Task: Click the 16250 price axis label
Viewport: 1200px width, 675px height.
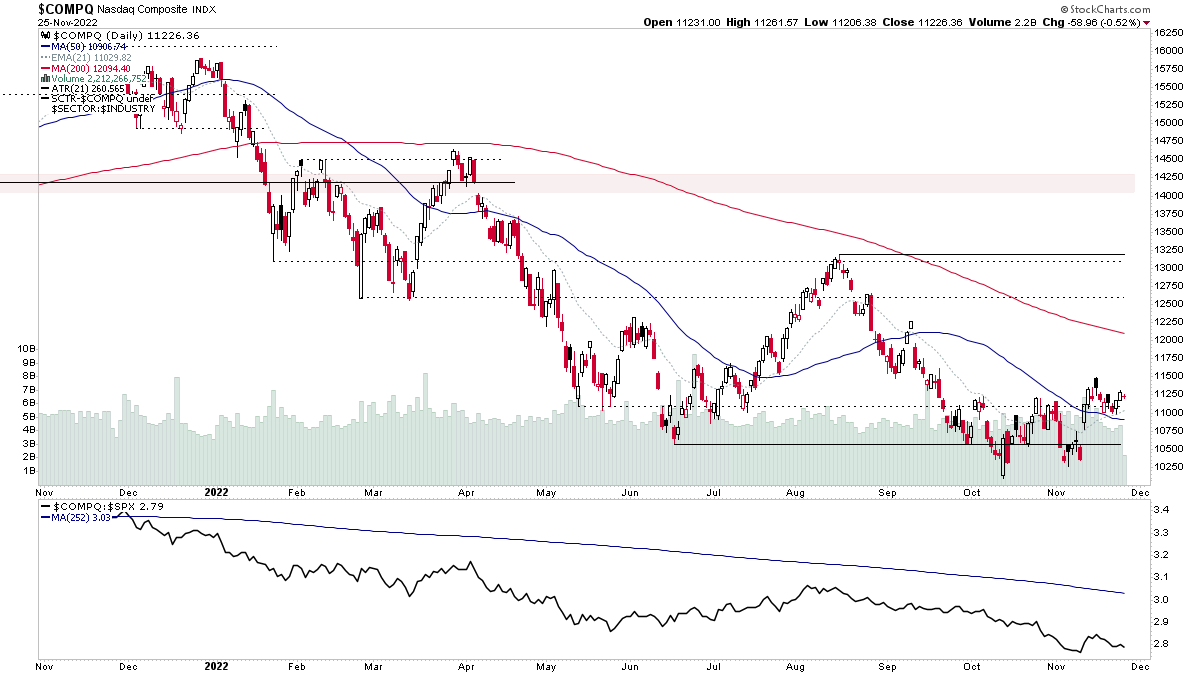Action: (1168, 32)
